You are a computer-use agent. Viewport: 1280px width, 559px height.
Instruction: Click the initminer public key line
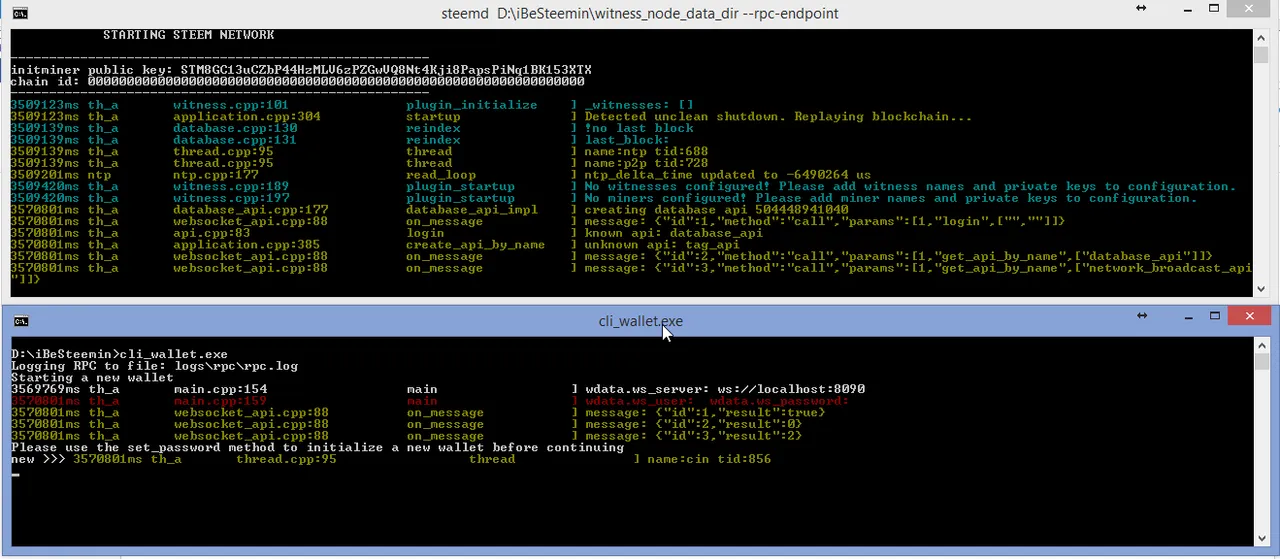[x=301, y=70]
